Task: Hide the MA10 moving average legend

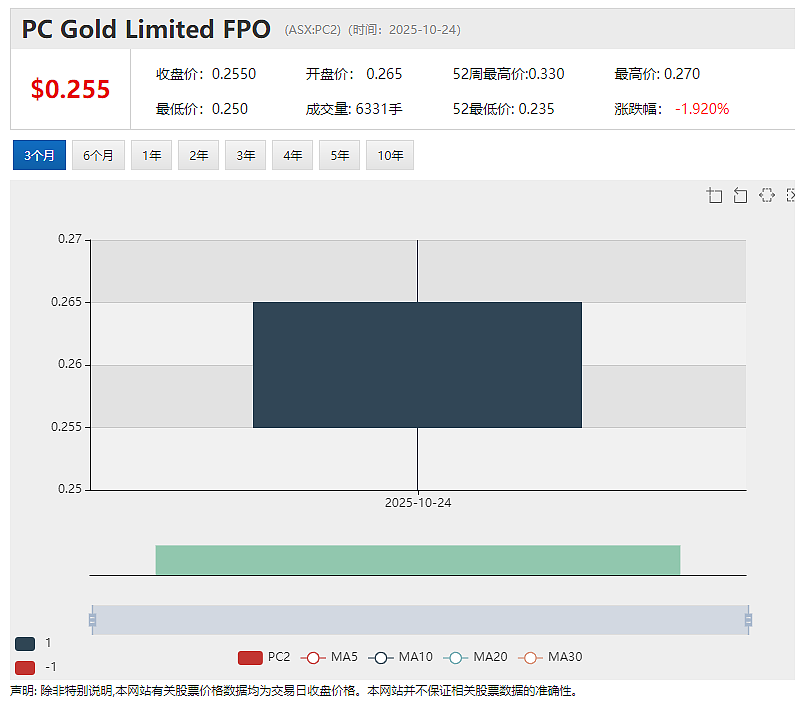Action: 400,657
